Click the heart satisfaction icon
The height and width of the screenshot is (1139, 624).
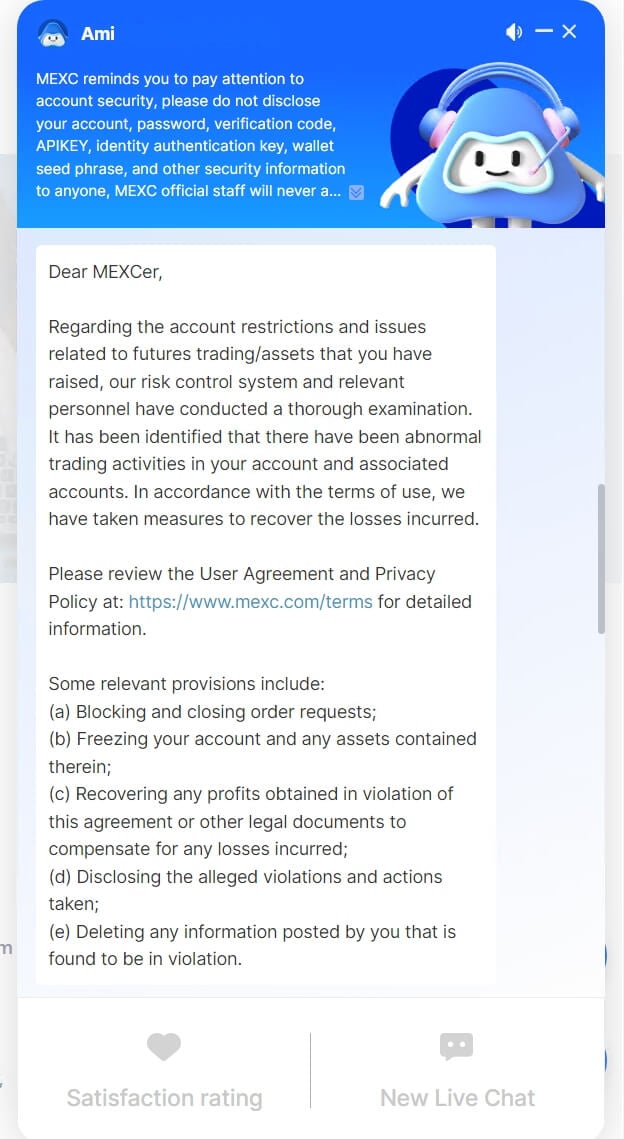(164, 1047)
